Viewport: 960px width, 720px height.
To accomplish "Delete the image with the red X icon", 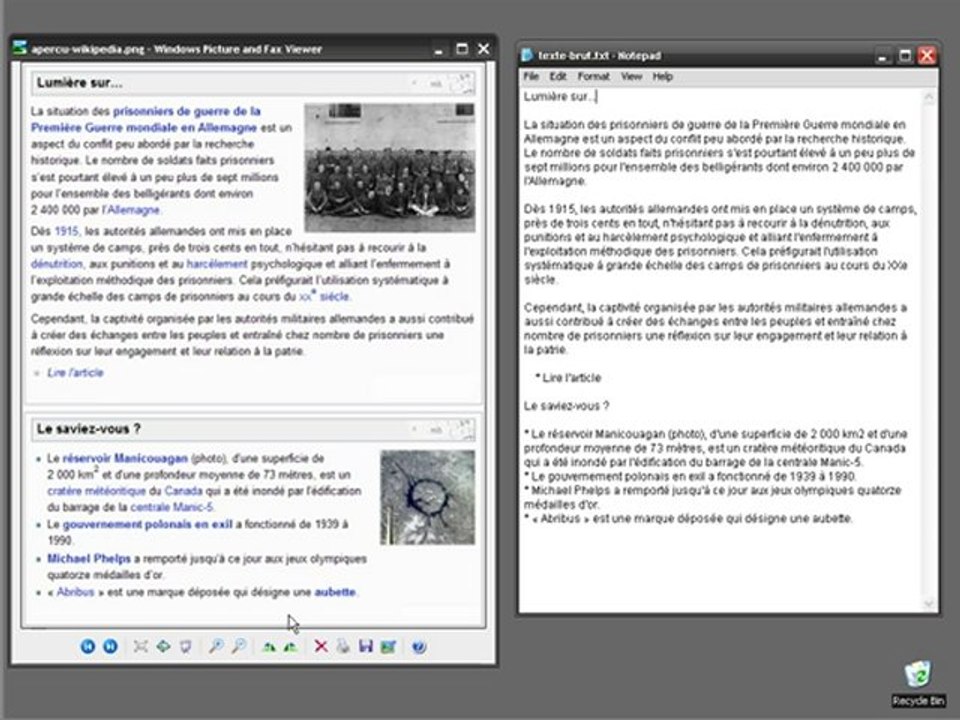I will (x=321, y=646).
